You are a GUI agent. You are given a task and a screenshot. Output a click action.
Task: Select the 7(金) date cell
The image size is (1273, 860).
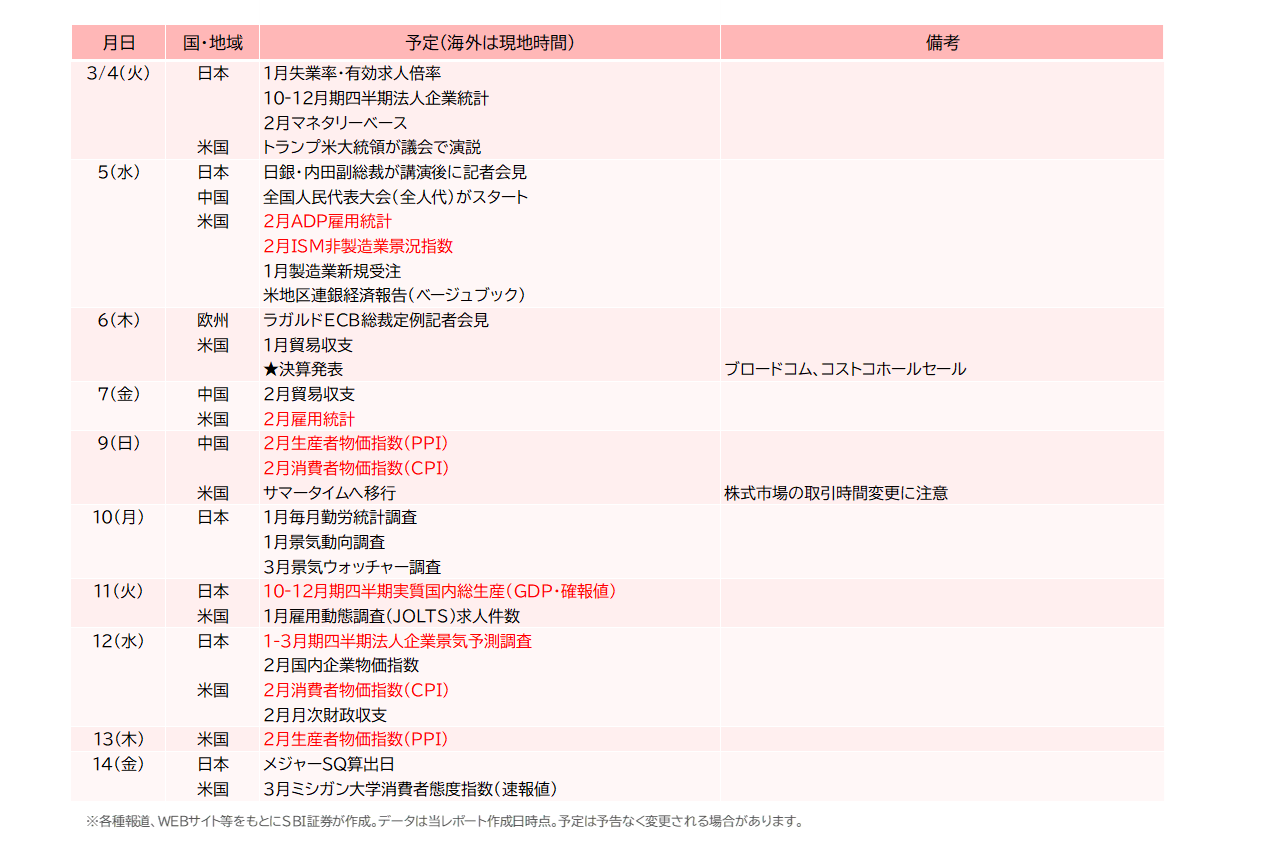coord(119,394)
